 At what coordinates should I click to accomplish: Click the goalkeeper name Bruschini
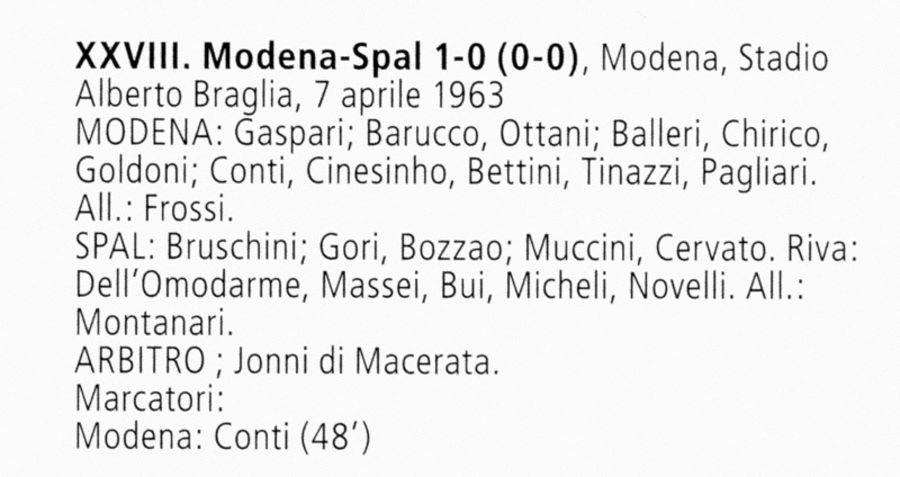239,247
